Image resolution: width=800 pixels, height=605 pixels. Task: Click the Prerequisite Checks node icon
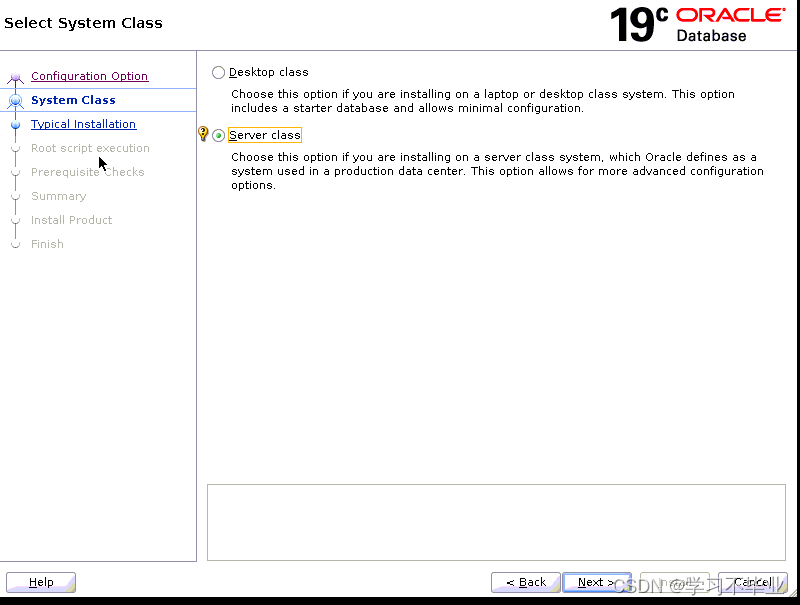click(x=15, y=172)
